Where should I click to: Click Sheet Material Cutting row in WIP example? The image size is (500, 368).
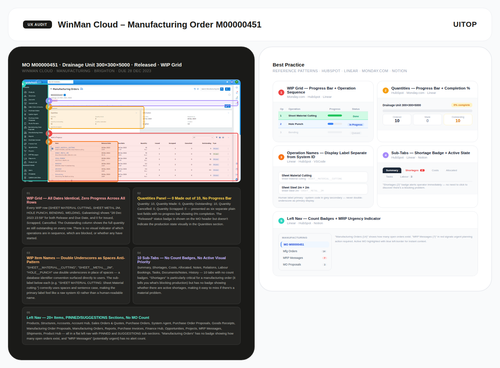coord(323,116)
